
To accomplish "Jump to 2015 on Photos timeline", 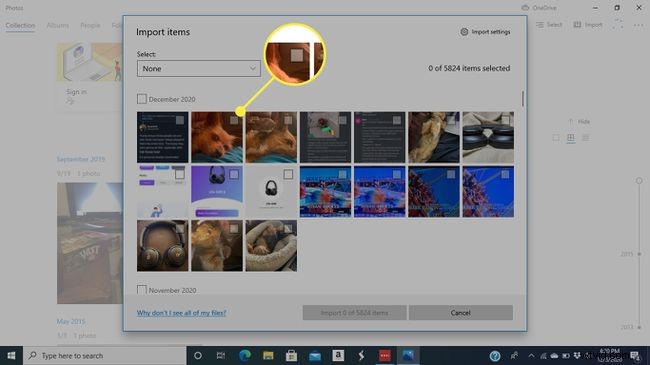I will 626,254.
